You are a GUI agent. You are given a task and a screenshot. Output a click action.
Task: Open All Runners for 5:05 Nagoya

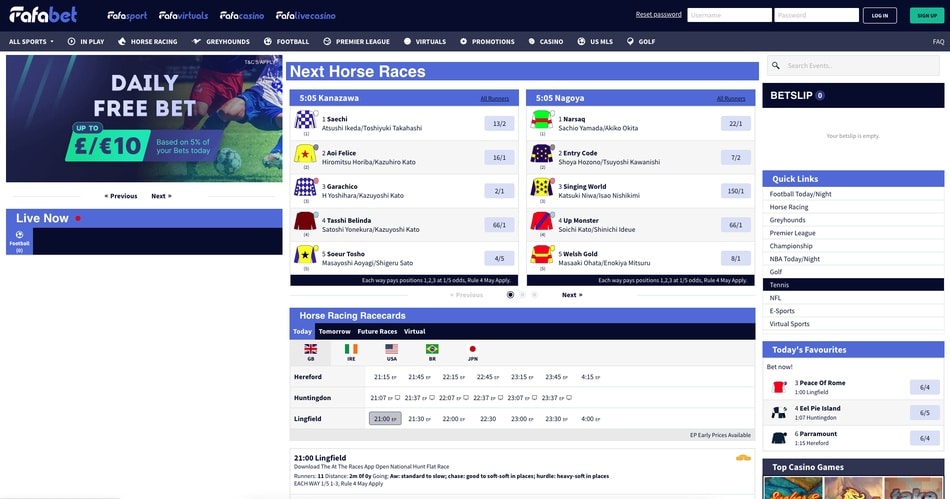coord(731,98)
